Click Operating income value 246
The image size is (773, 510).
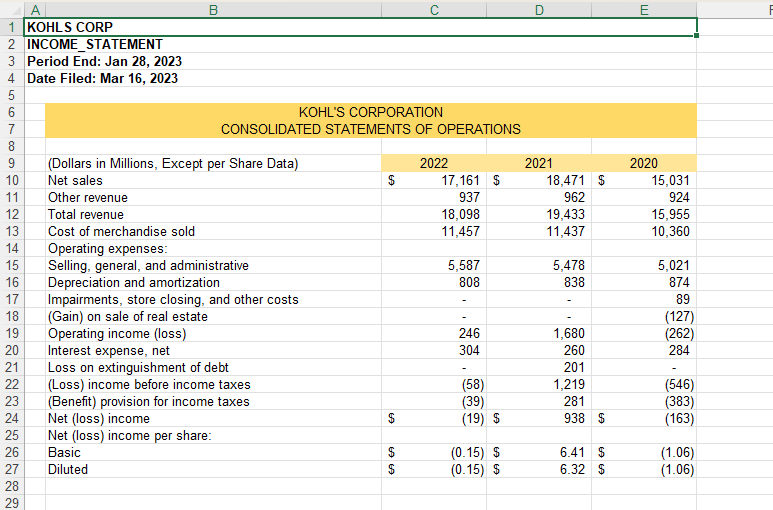point(469,334)
